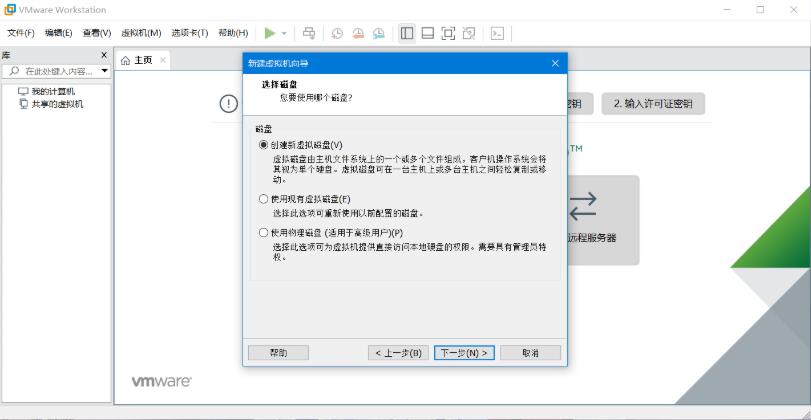This screenshot has width=811, height=420.
Task: Open the 选项卡(T) menu
Action: 190,33
